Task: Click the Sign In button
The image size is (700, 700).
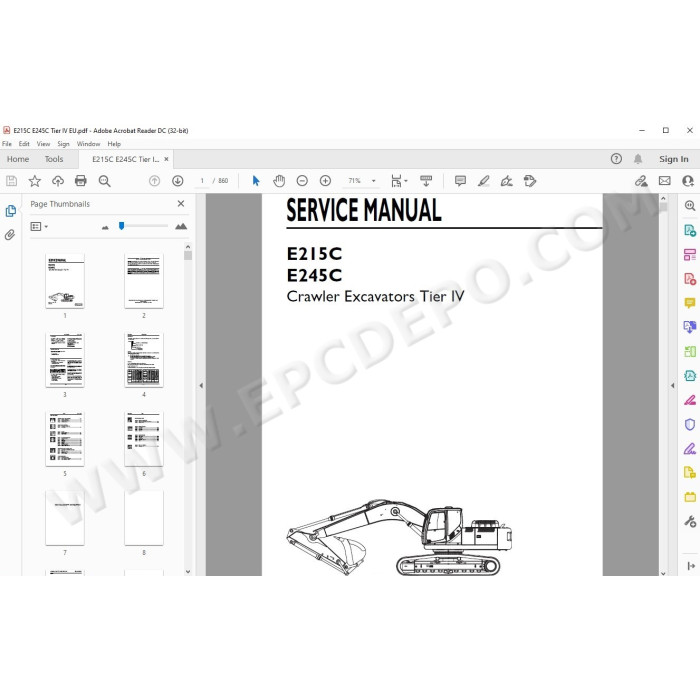Action: tap(674, 159)
